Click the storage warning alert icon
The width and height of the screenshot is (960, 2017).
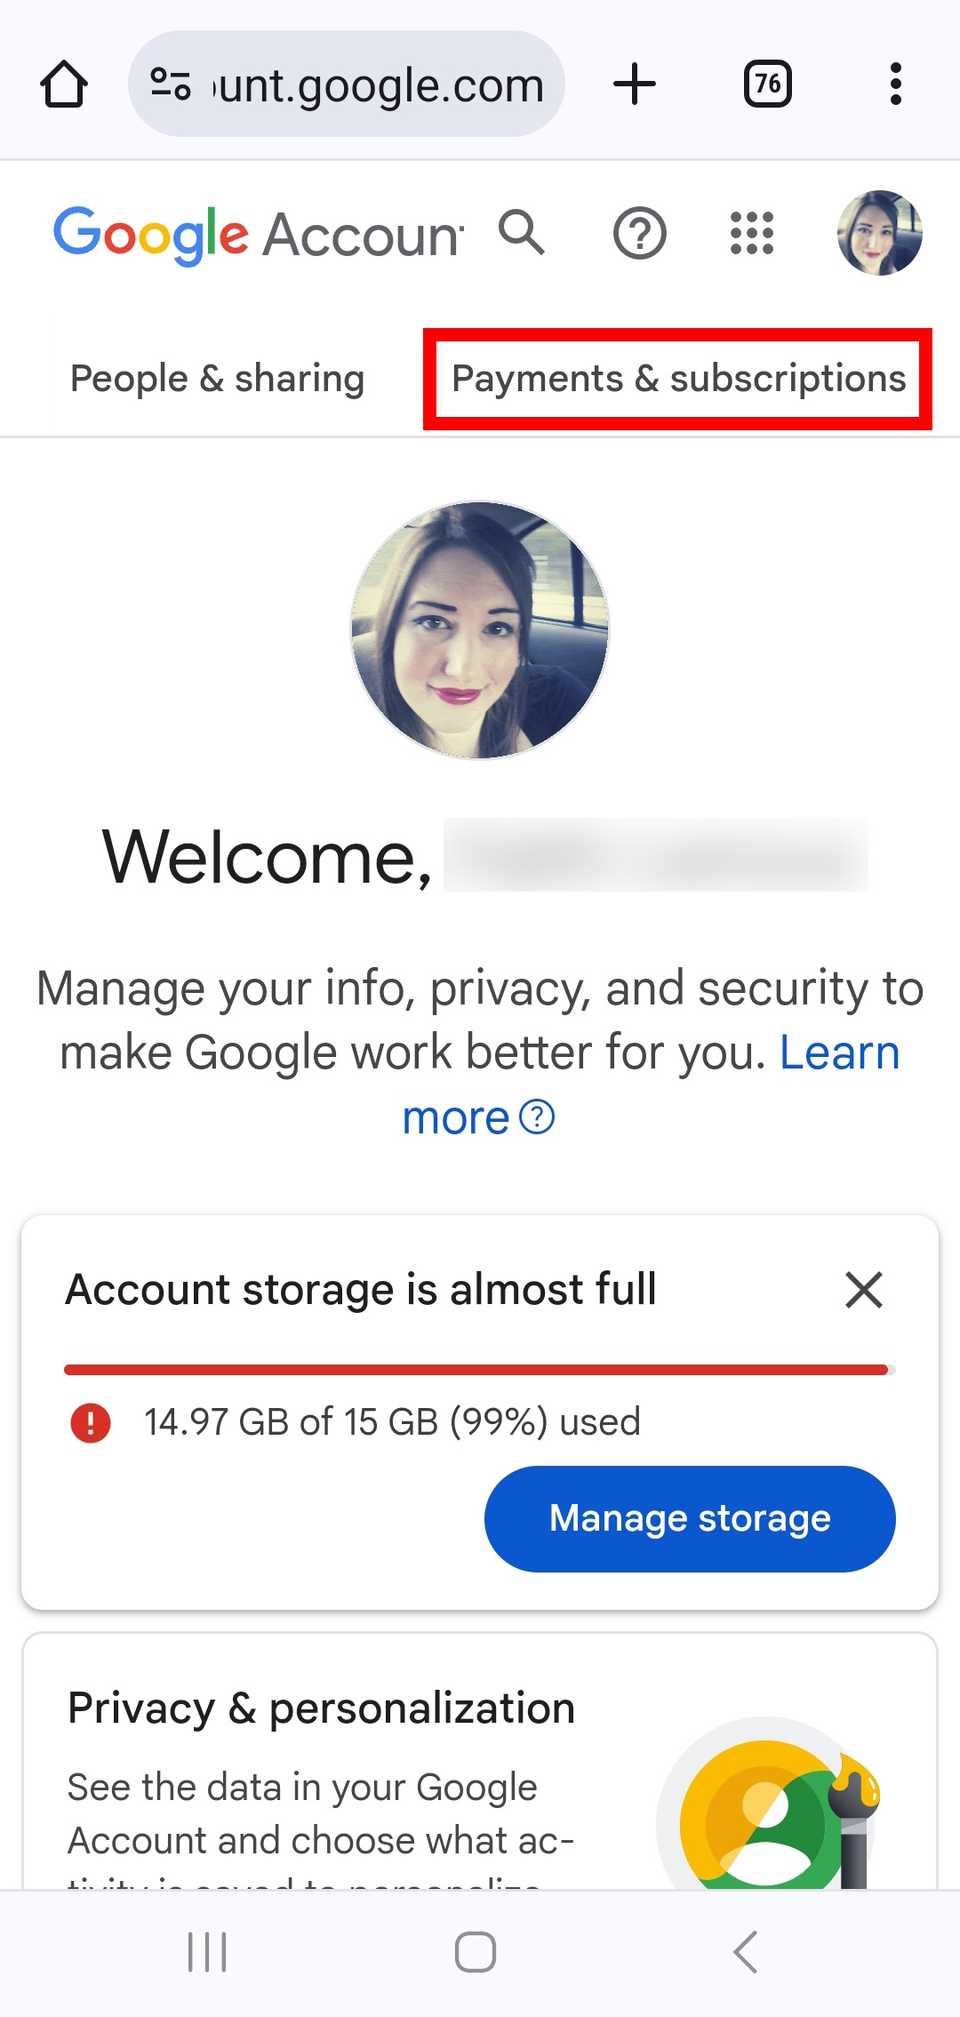pyautogui.click(x=90, y=1422)
